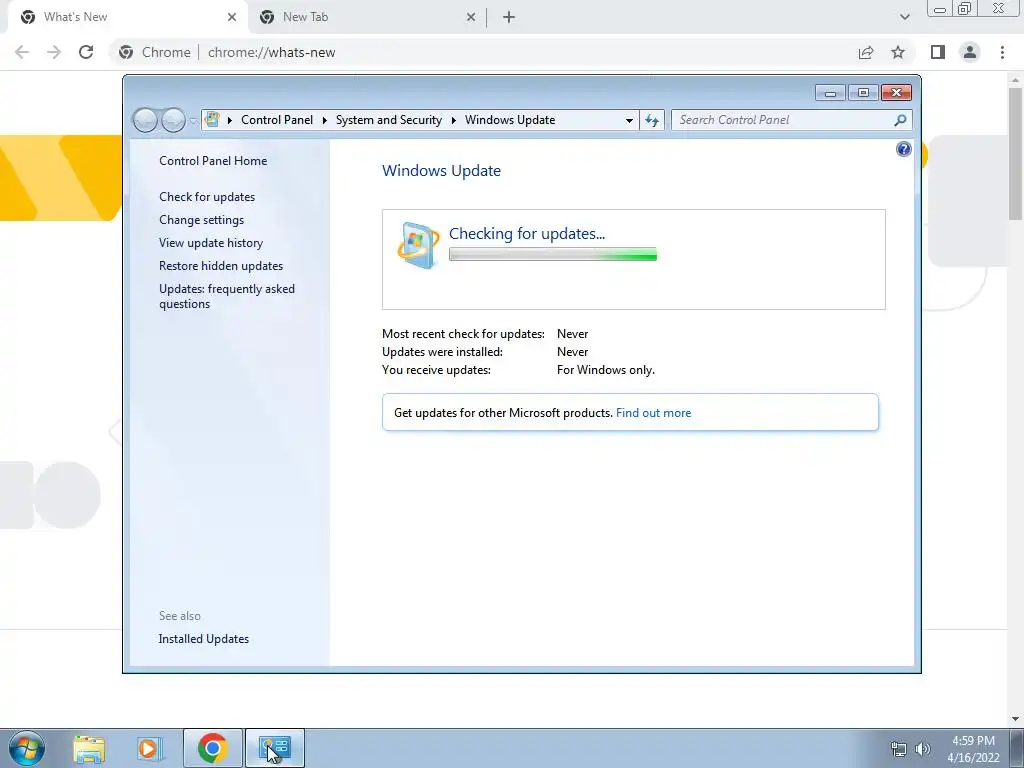The width and height of the screenshot is (1024, 768).
Task: Click the Windows Update heading text
Action: point(441,170)
